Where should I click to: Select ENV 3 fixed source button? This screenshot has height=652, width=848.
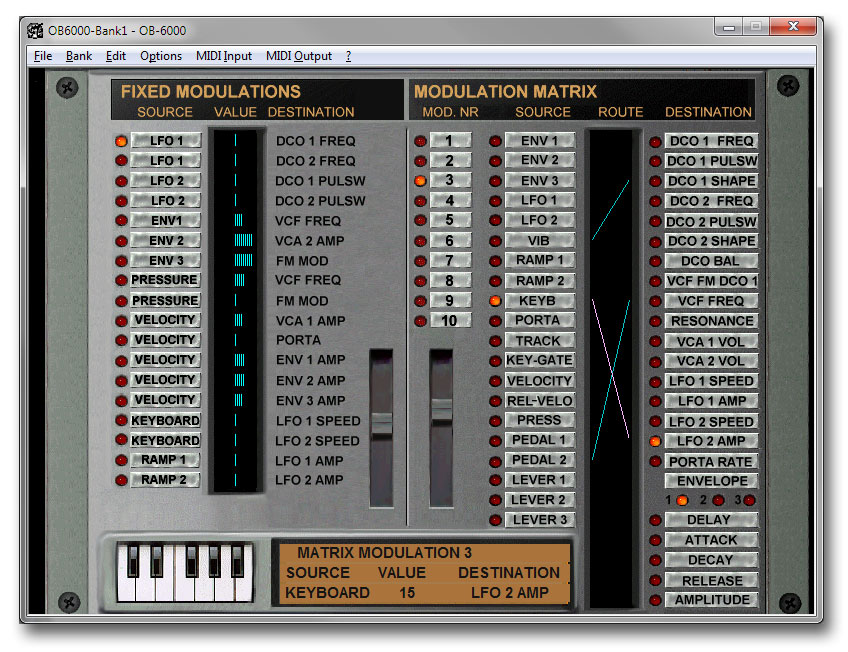pyautogui.click(x=165, y=261)
